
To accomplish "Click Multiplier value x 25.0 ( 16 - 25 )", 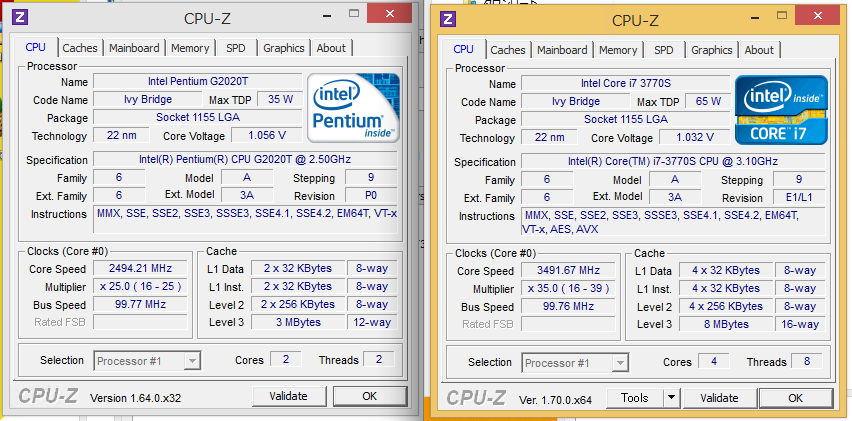I will coord(140,286).
